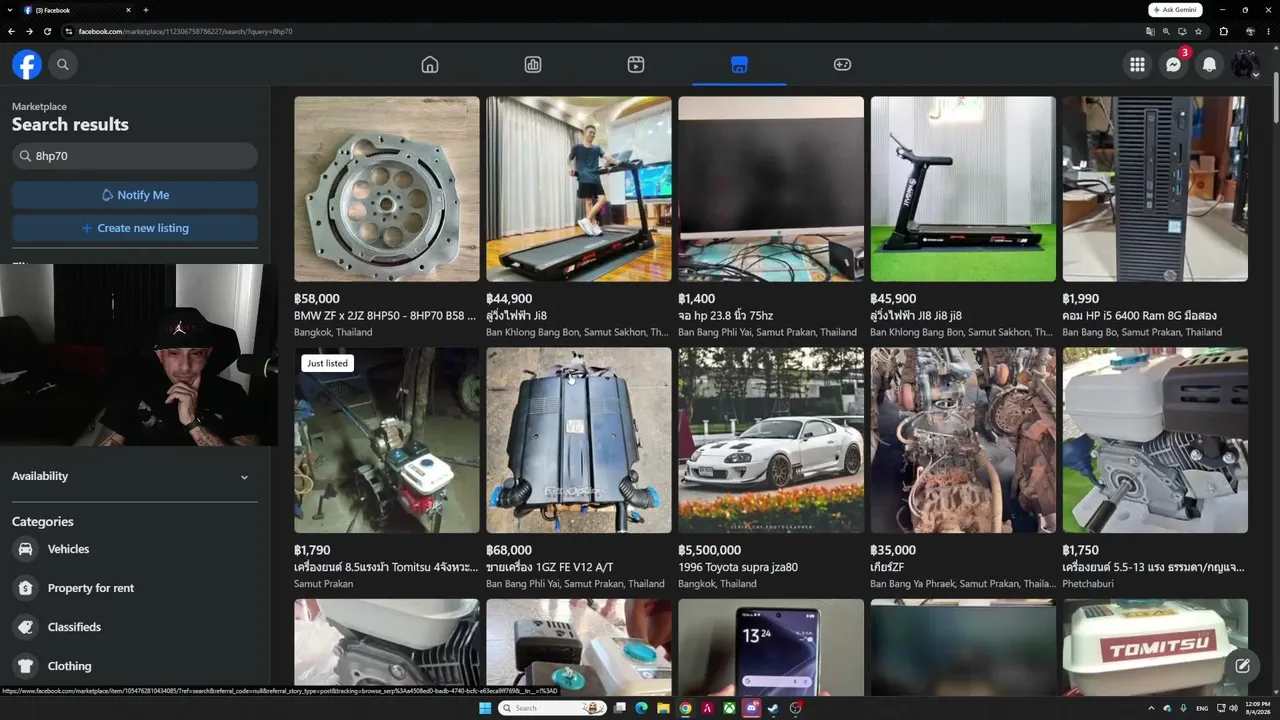Open the BMW ZF x 2JZ adapter plate listing
The height and width of the screenshot is (720, 1280).
pyautogui.click(x=387, y=189)
